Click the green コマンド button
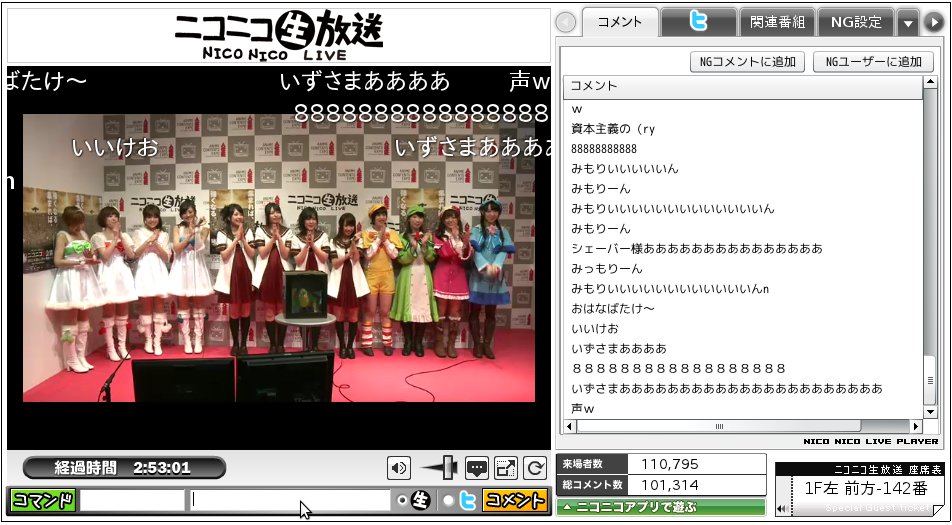Screen dimensions: 952x525 [43, 501]
